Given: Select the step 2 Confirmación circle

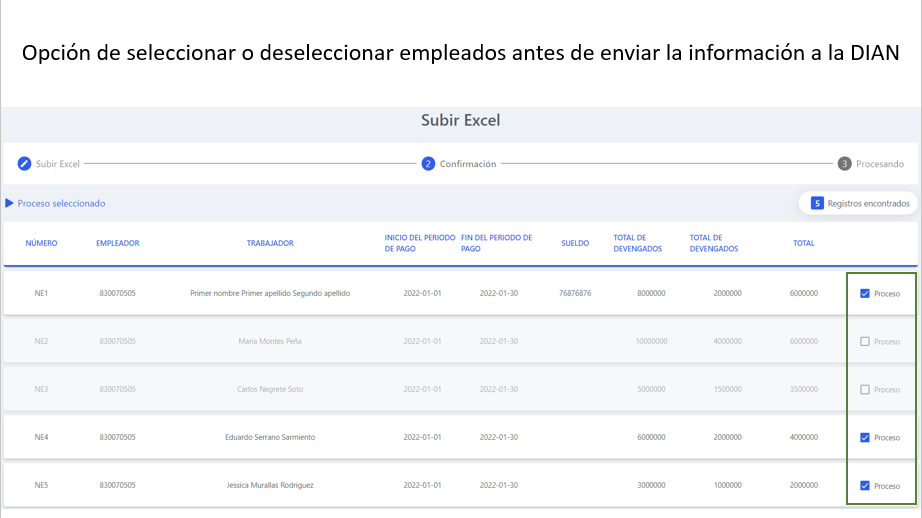Looking at the screenshot, I should pos(428,163).
